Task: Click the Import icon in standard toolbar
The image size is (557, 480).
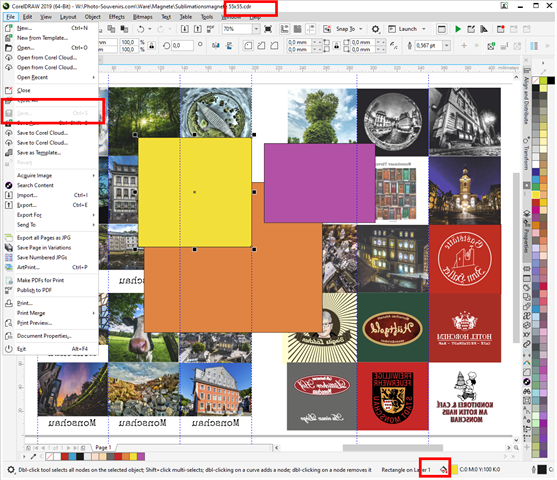Action: [185, 29]
